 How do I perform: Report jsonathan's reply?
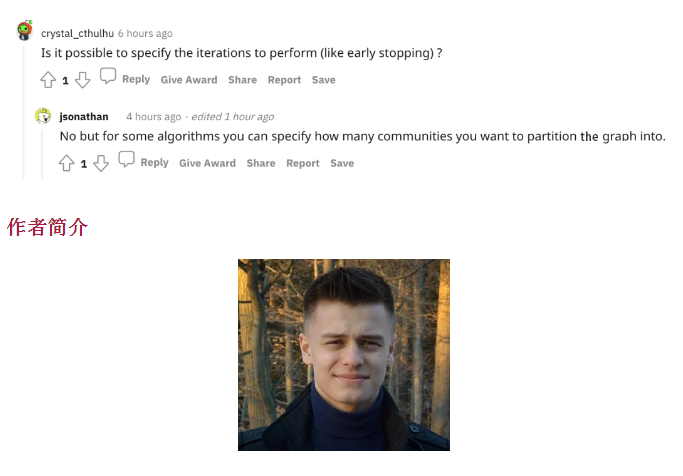[303, 163]
